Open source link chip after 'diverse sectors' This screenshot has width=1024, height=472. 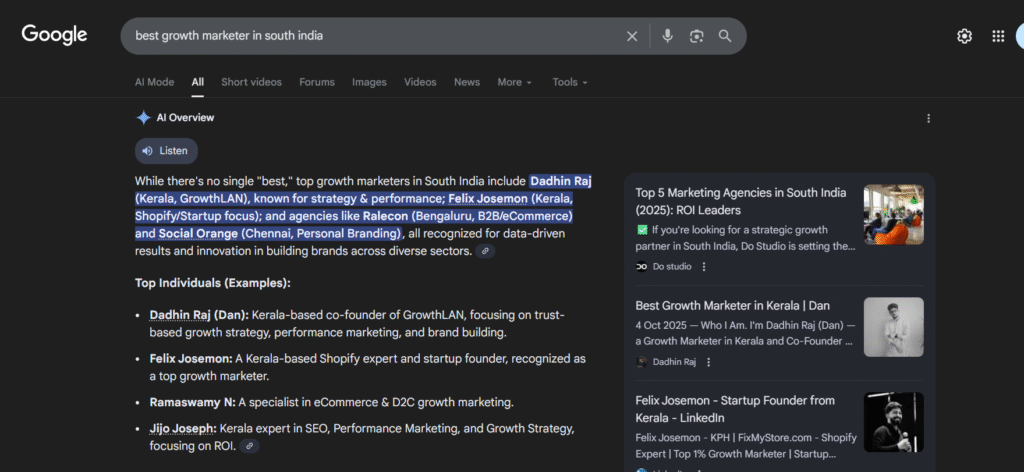[485, 251]
